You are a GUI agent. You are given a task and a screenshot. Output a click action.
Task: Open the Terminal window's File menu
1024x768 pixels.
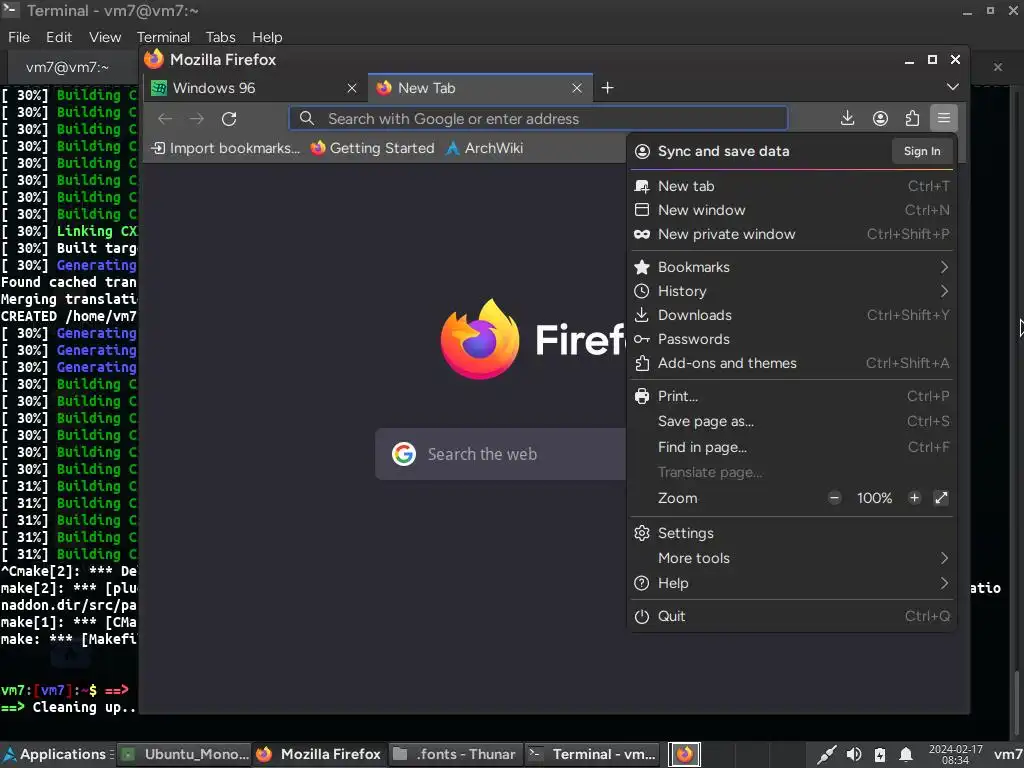tap(19, 37)
